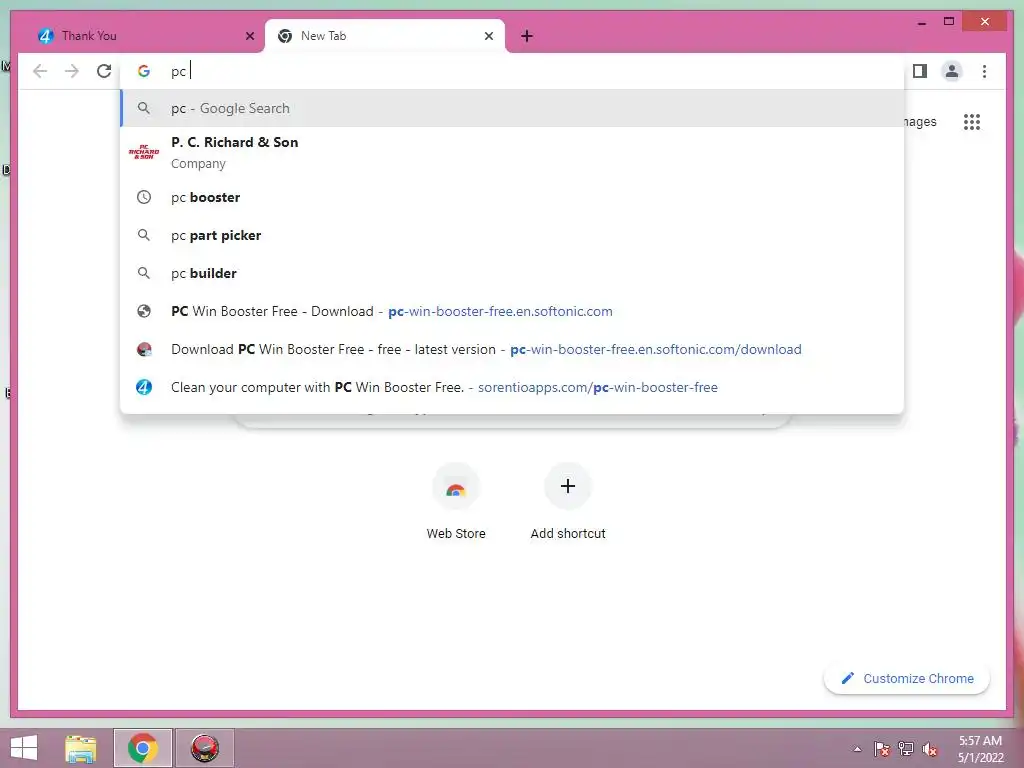The width and height of the screenshot is (1024, 768).
Task: Click the Chrome icon in the taskbar
Action: (x=142, y=748)
